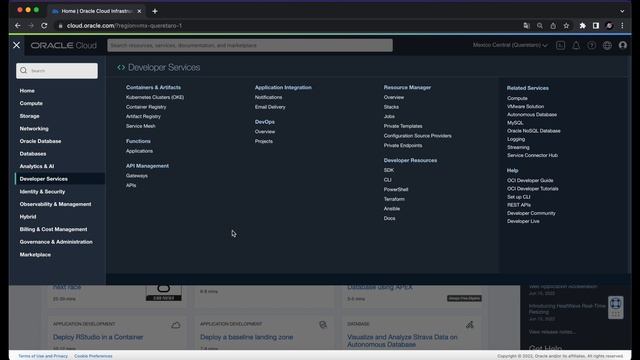
Task: Click the browser address bar URL
Action: pyautogui.click(x=124, y=26)
